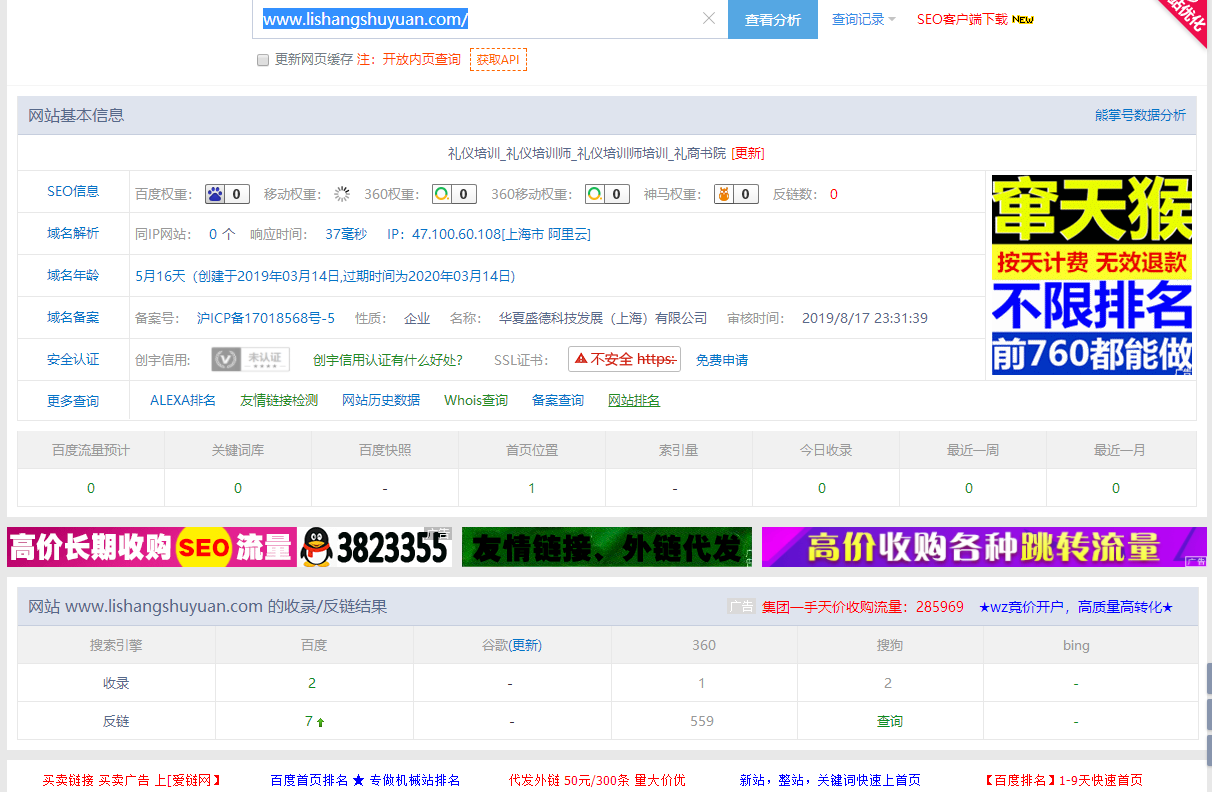1212x792 pixels.
Task: Open 集团一手天价收购流量 ad link
Action: (x=863, y=606)
